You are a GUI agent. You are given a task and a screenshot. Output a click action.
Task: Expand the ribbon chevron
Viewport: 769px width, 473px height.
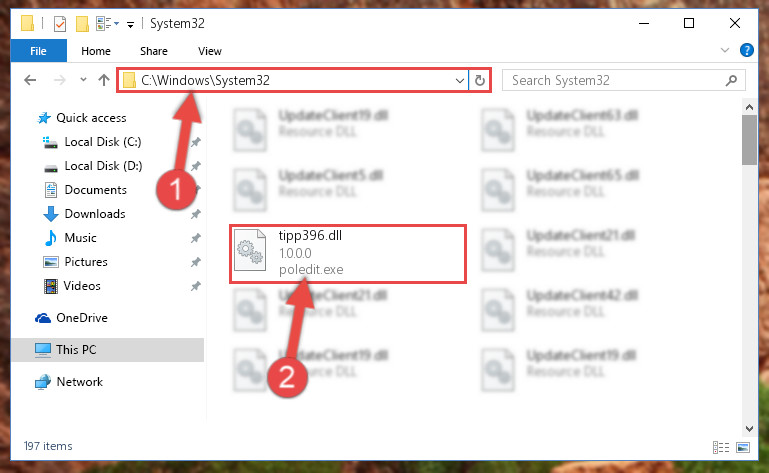click(x=725, y=50)
